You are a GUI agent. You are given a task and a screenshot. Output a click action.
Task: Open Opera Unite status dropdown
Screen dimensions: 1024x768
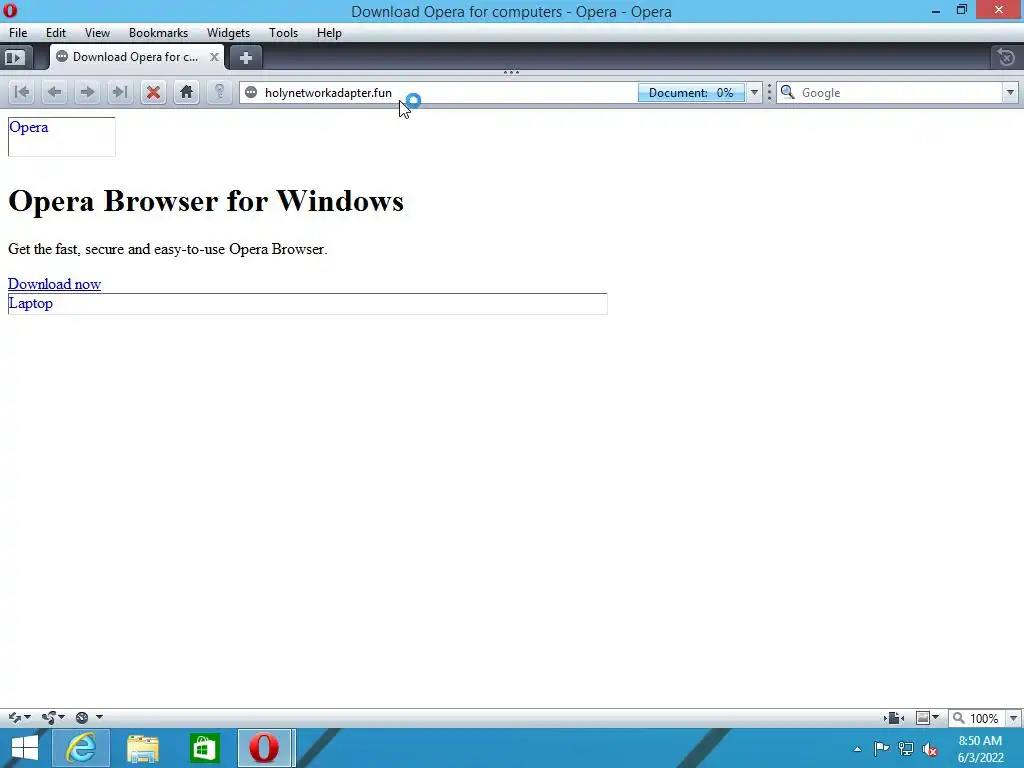[53, 717]
